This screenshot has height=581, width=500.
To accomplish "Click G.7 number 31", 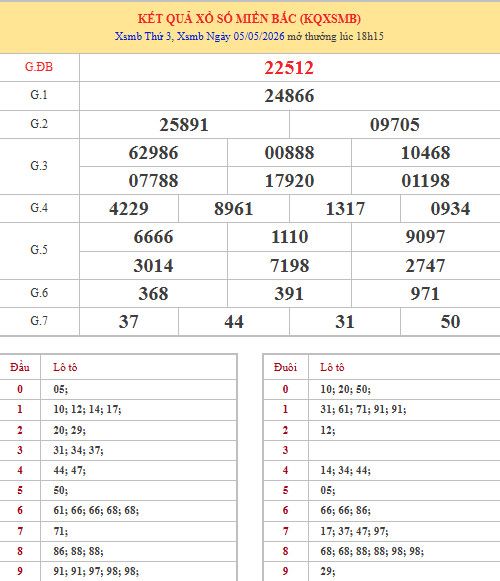I will pyautogui.click(x=345, y=322).
